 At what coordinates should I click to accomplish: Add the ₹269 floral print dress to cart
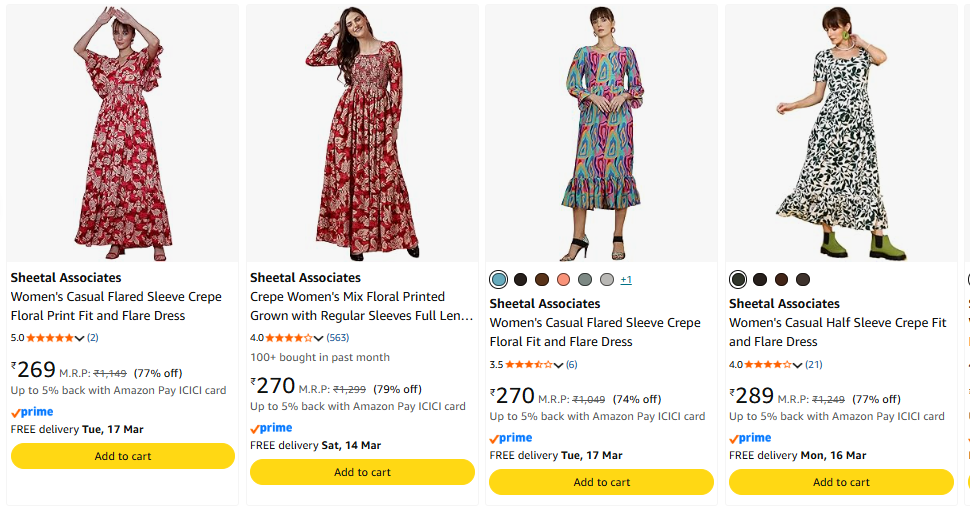click(x=123, y=456)
